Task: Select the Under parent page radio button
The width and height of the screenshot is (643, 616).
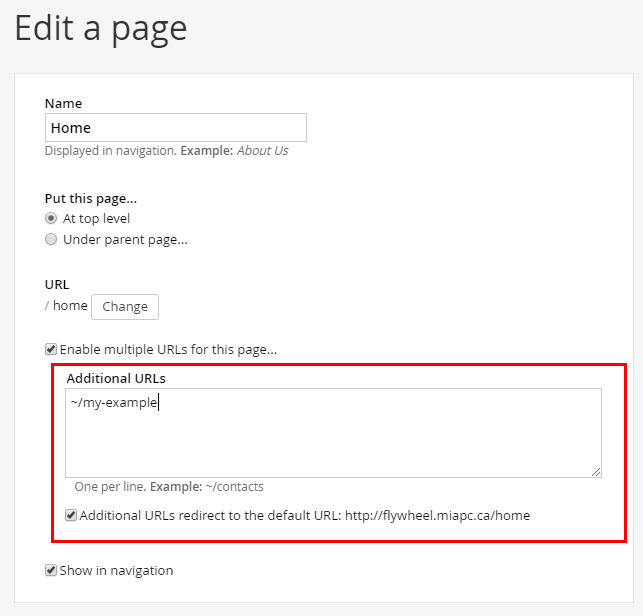Action: click(51, 239)
